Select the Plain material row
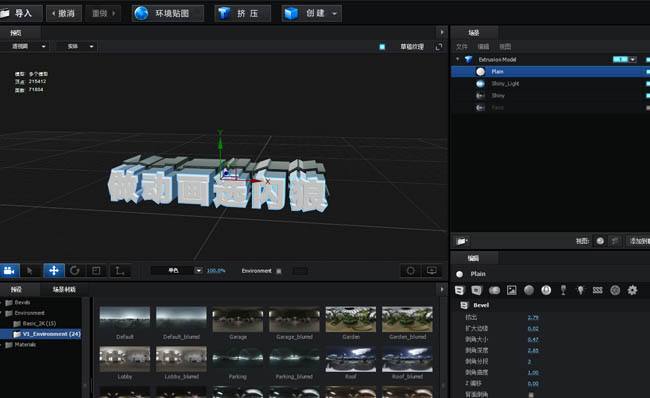This screenshot has width=650, height=398. (550, 71)
